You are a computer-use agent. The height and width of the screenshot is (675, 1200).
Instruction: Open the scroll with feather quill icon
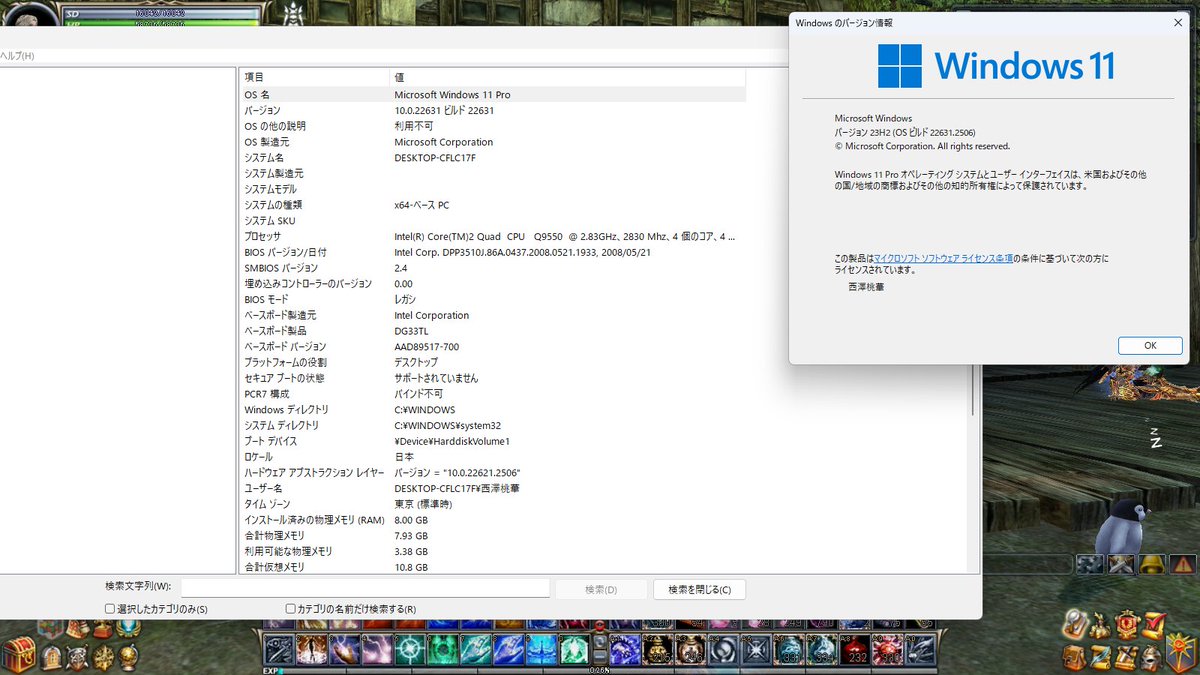click(1101, 658)
